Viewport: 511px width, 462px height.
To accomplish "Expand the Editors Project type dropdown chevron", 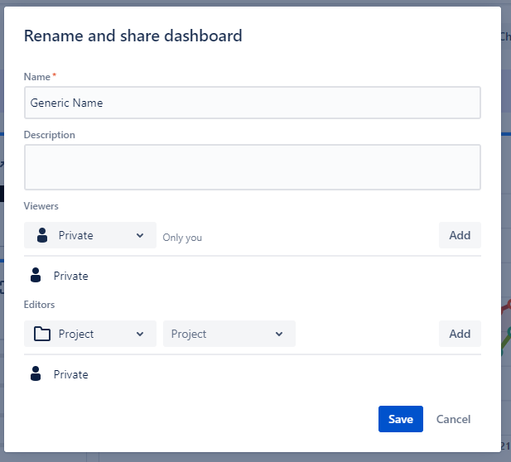I will click(x=140, y=334).
